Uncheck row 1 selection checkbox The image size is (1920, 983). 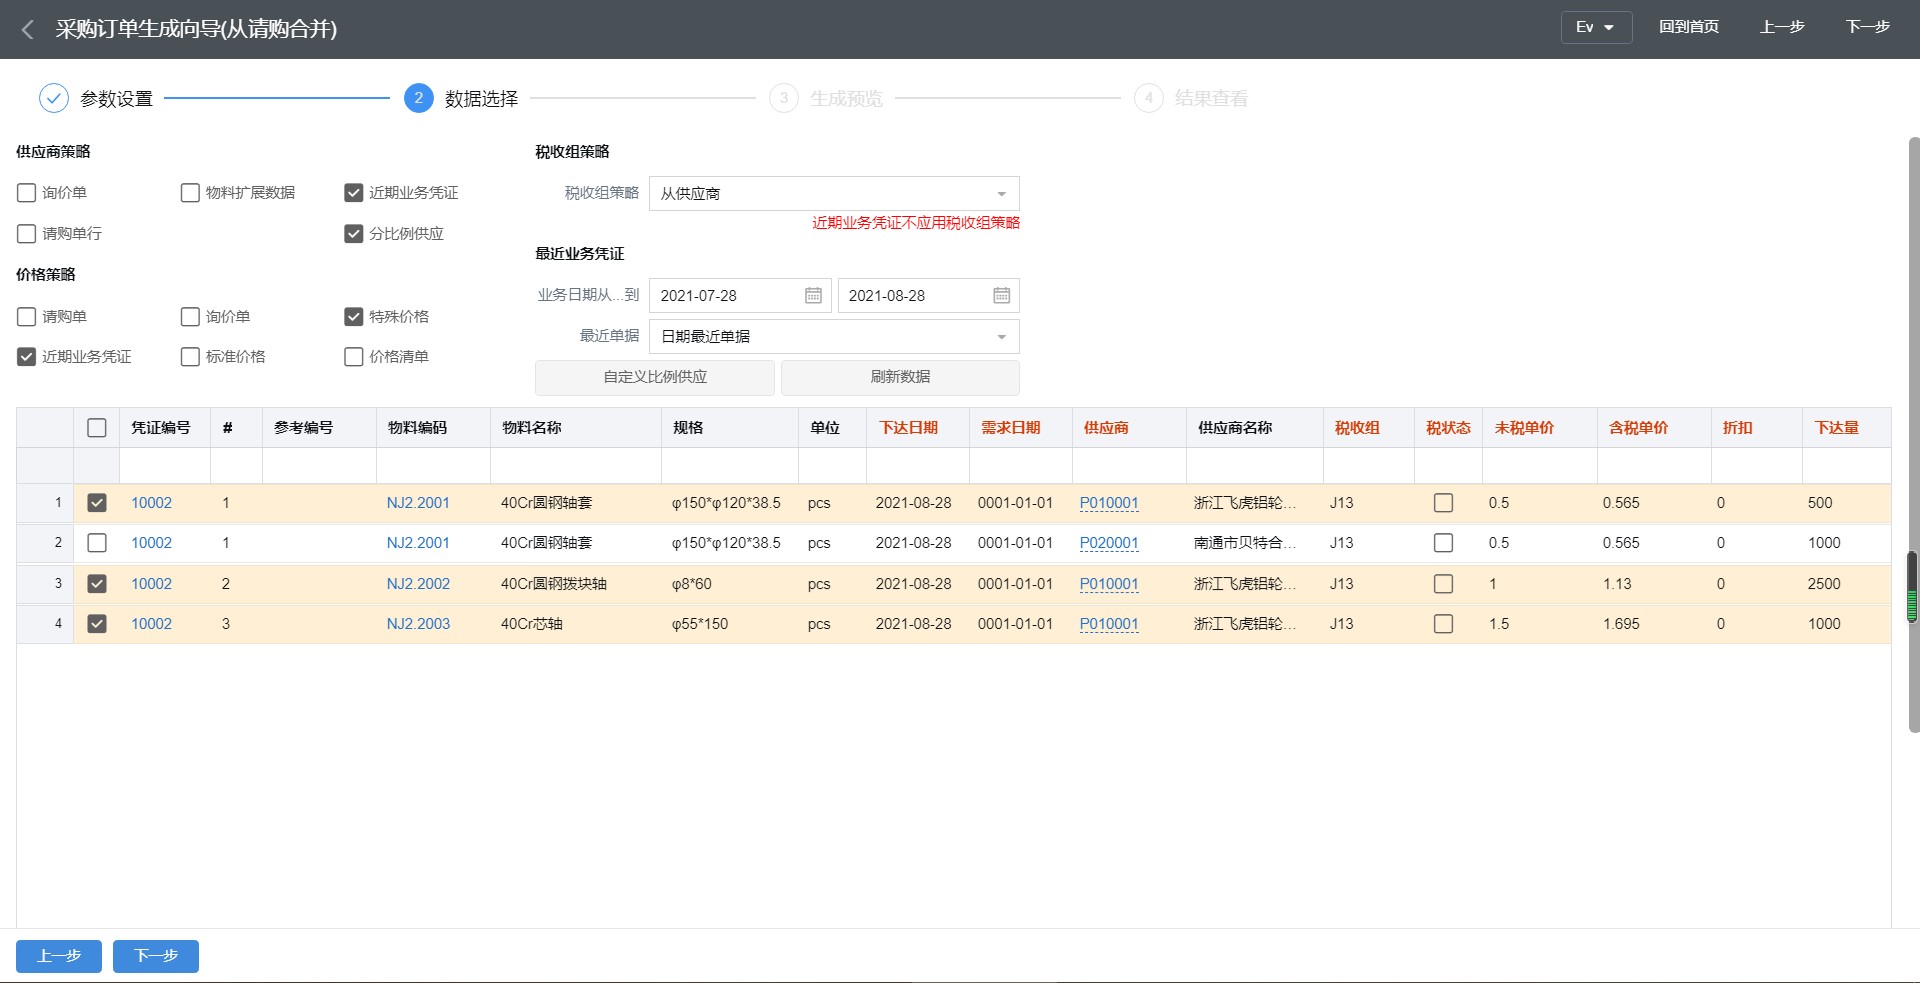coord(97,503)
